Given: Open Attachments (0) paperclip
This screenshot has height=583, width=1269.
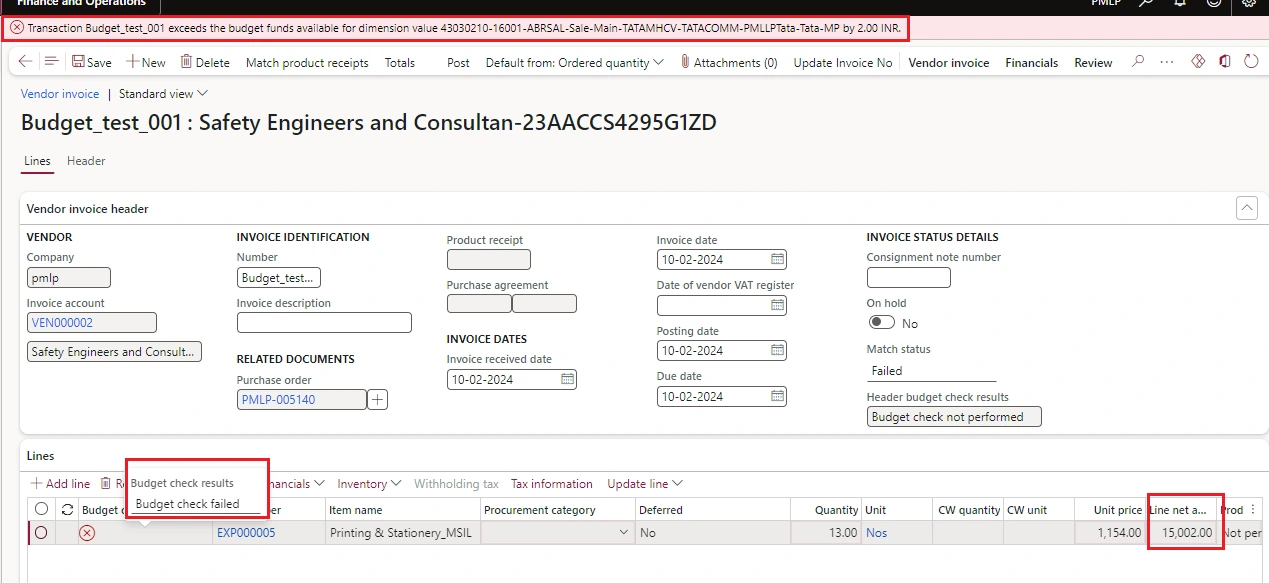Looking at the screenshot, I should [729, 62].
